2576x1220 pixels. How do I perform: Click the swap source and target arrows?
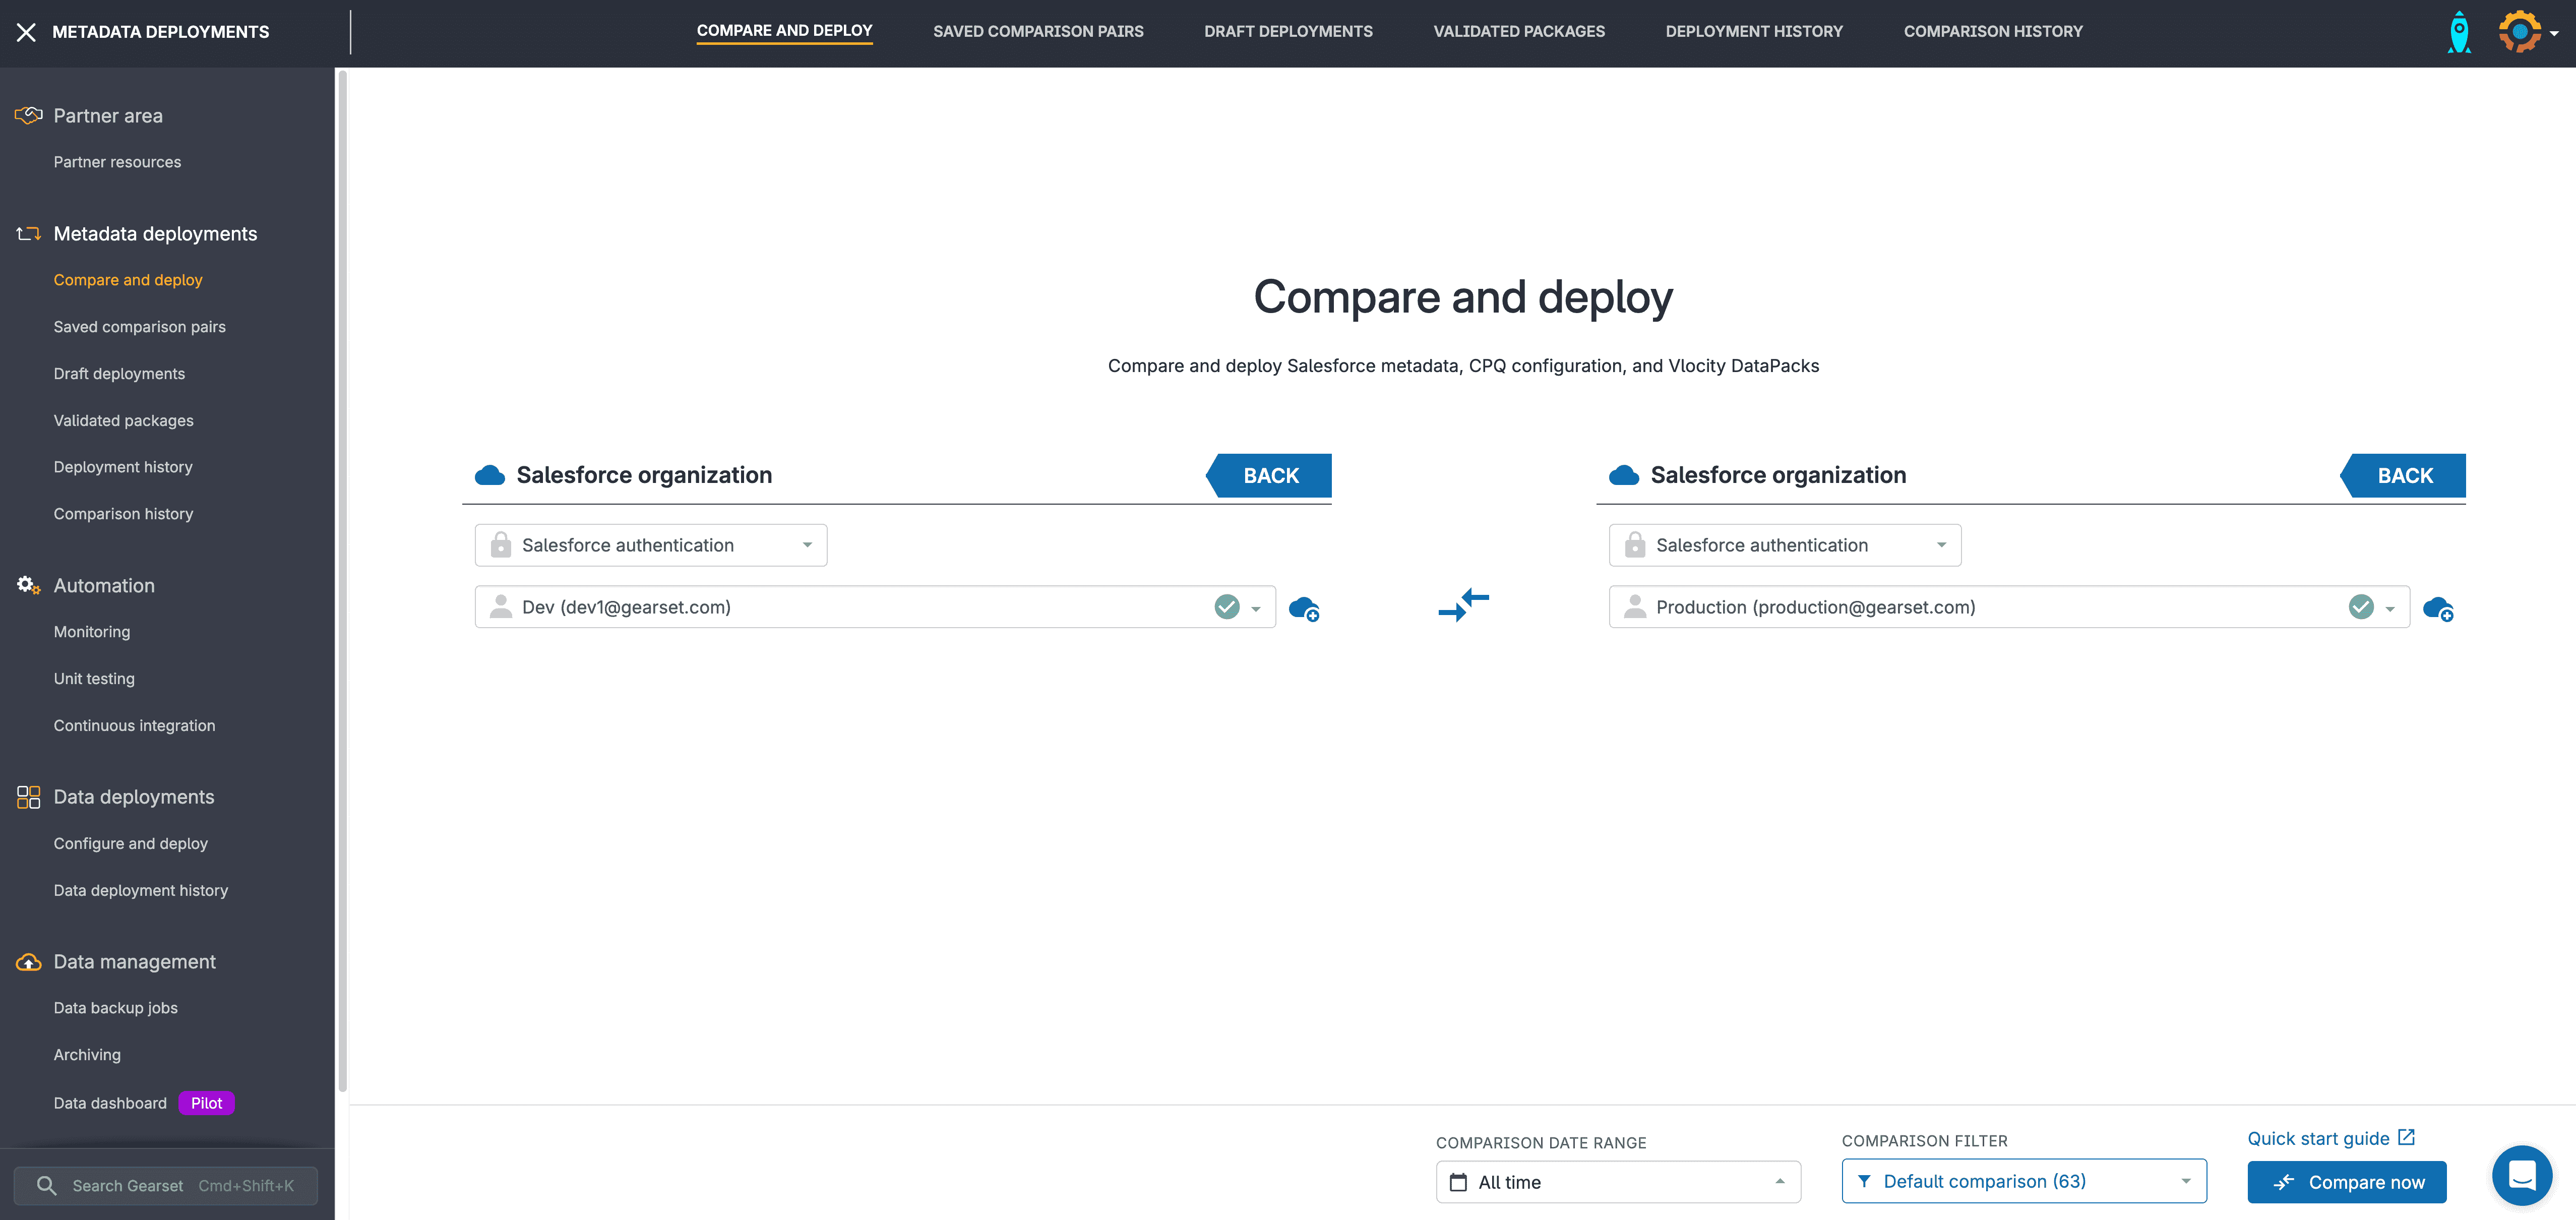(1463, 605)
